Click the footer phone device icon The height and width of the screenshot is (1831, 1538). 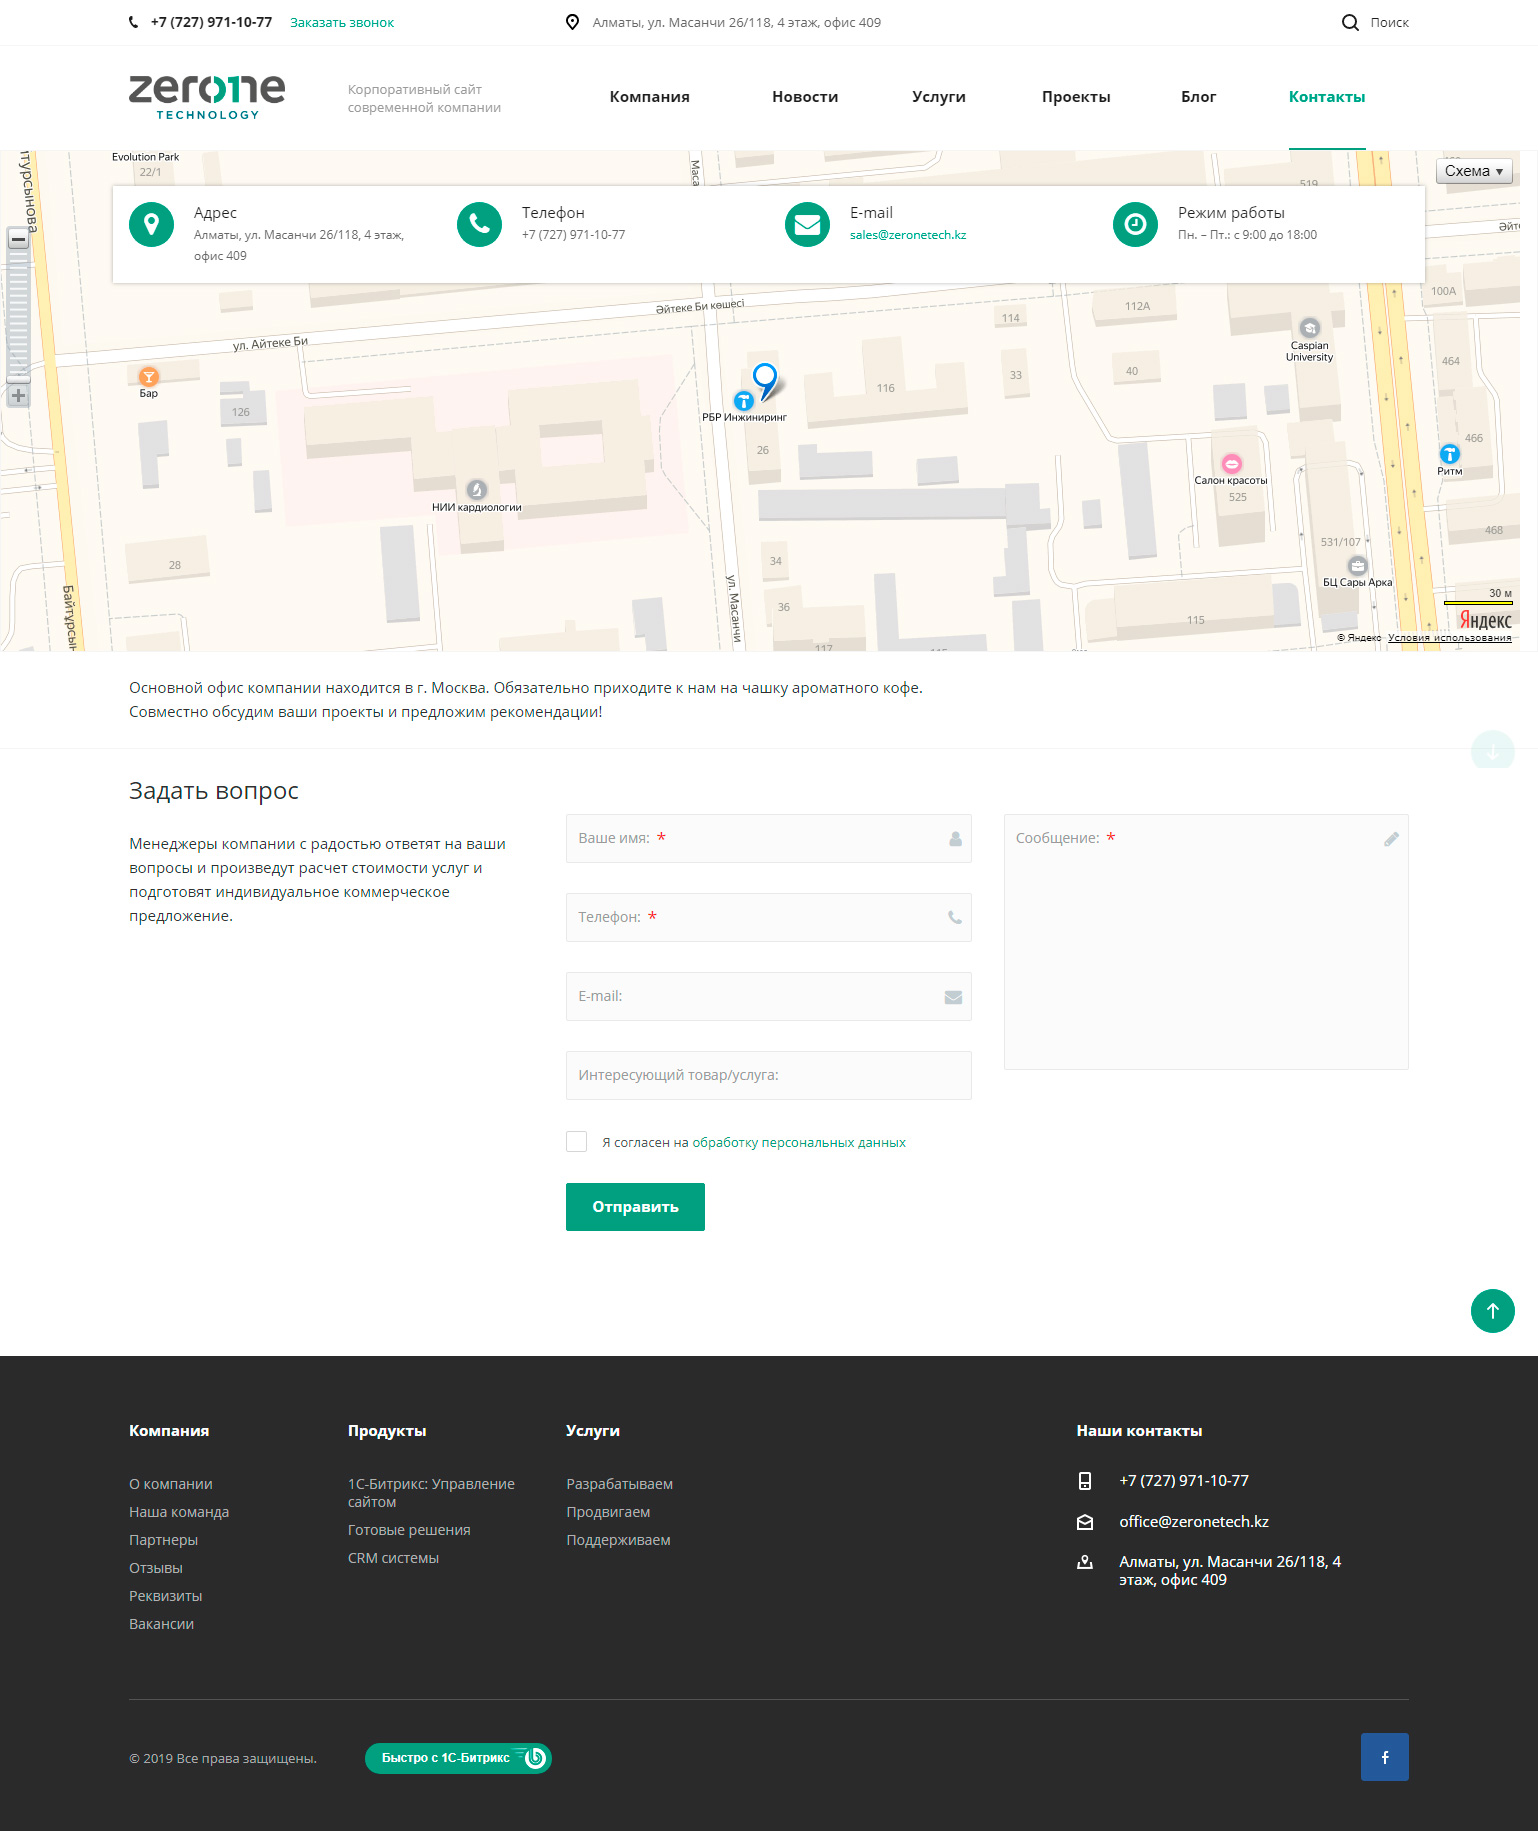pos(1085,1481)
